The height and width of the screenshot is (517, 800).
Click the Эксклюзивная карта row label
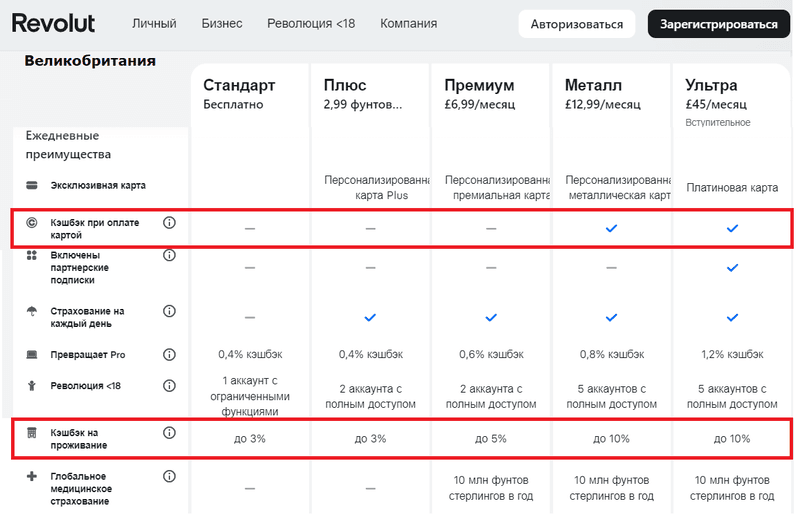coord(98,185)
